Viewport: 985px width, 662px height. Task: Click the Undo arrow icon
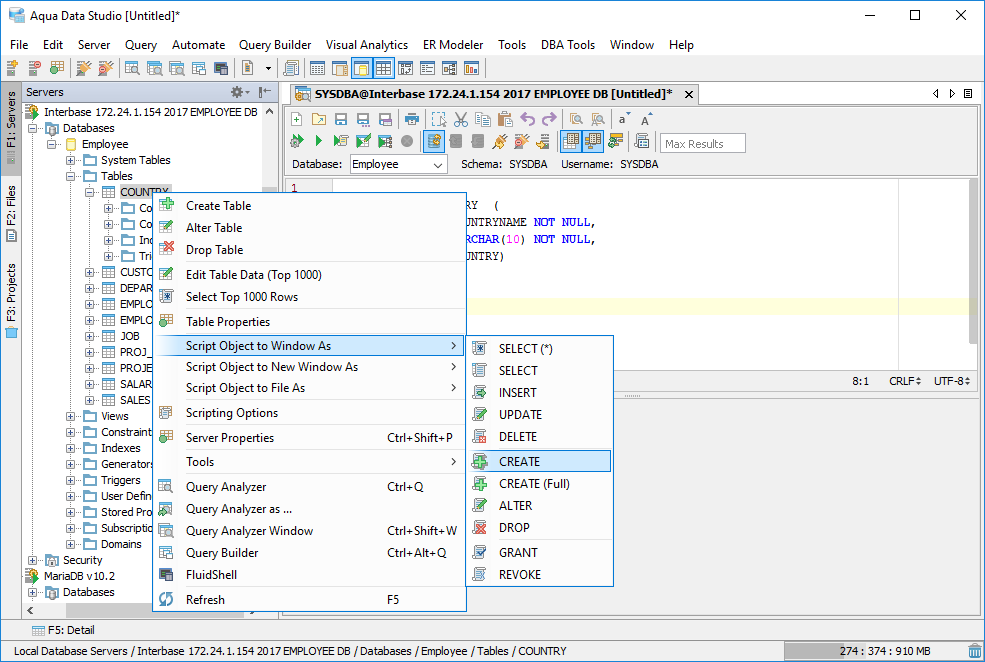click(x=528, y=119)
